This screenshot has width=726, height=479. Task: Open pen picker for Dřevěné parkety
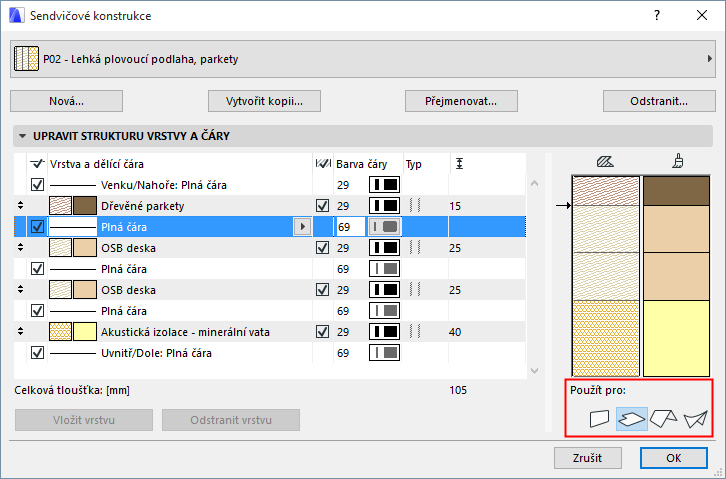[x=384, y=205]
